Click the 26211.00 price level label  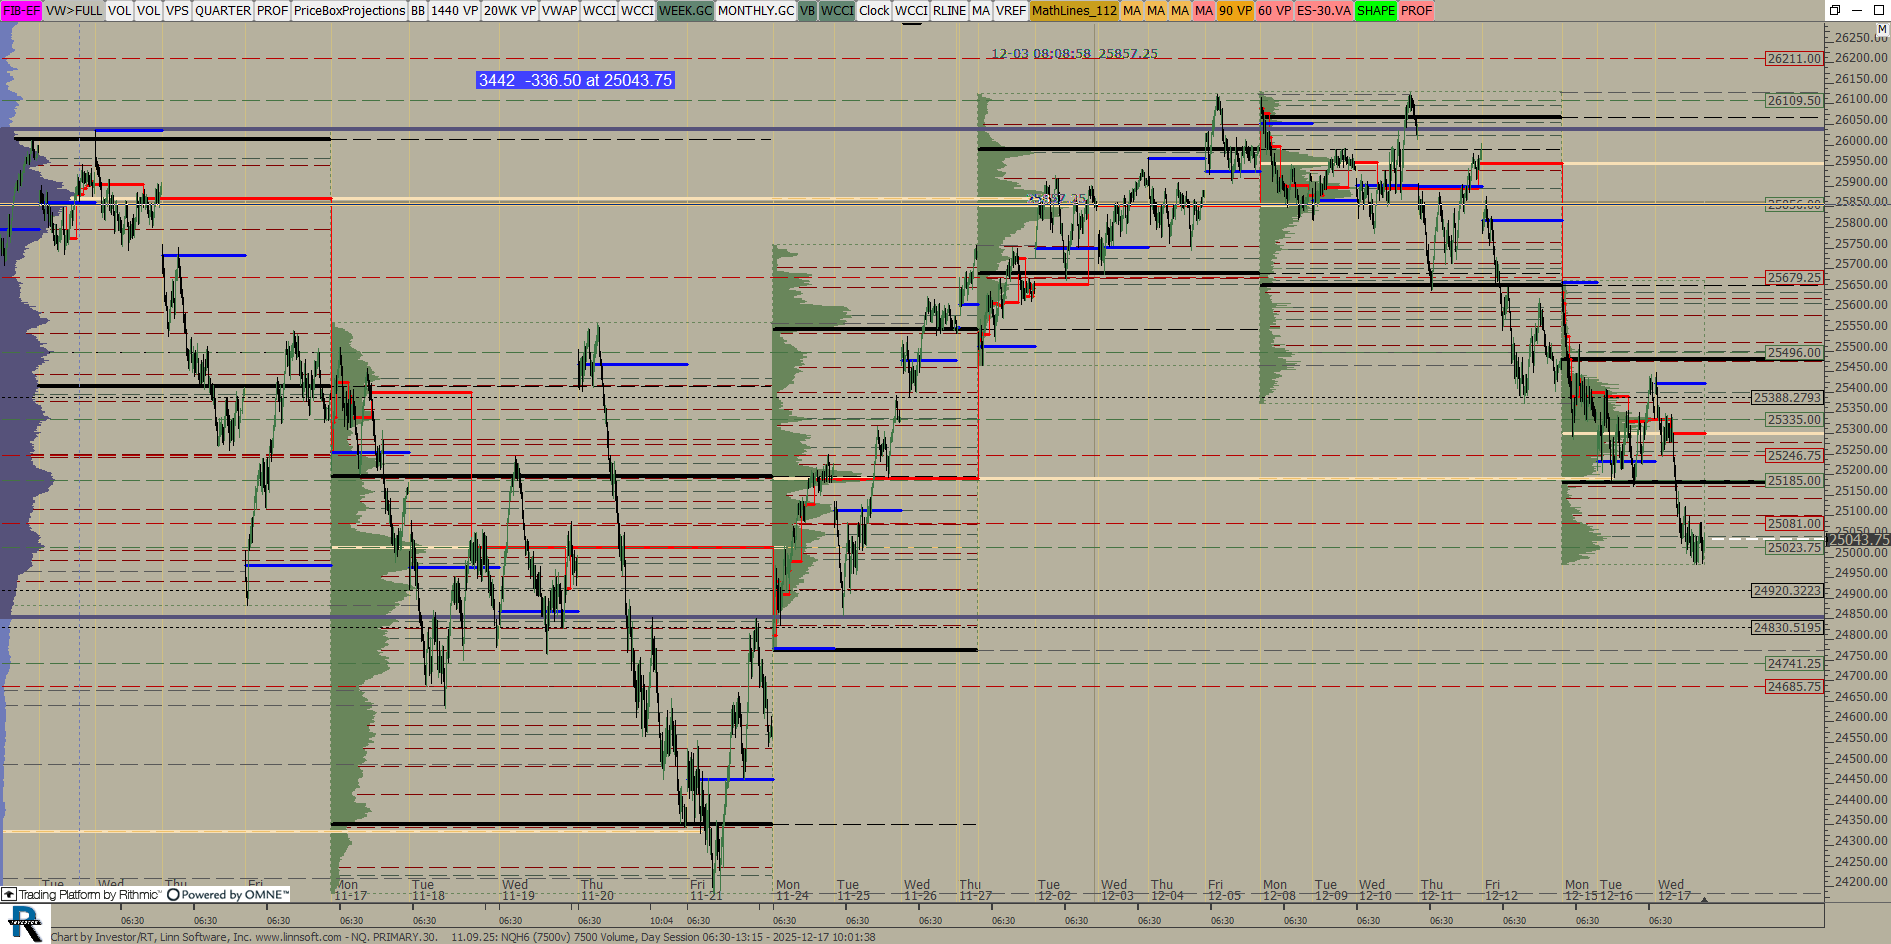(1793, 59)
